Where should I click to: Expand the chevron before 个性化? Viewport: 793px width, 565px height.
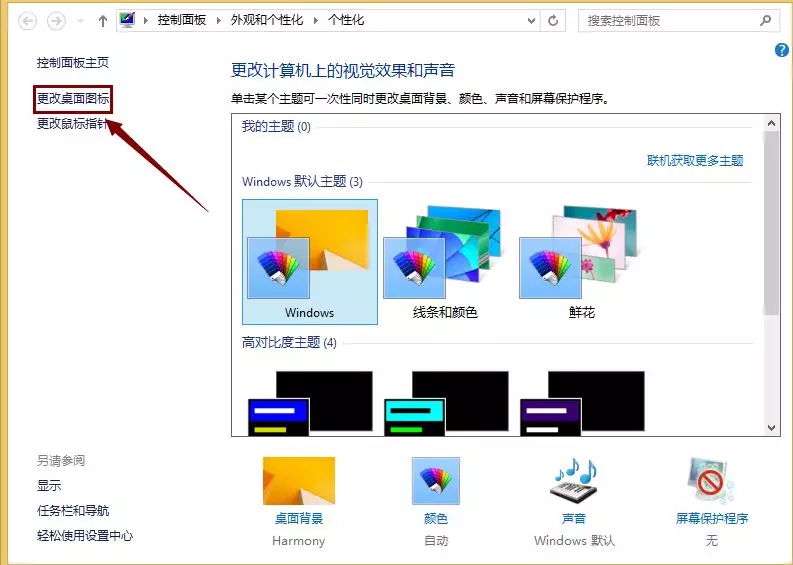(316, 21)
